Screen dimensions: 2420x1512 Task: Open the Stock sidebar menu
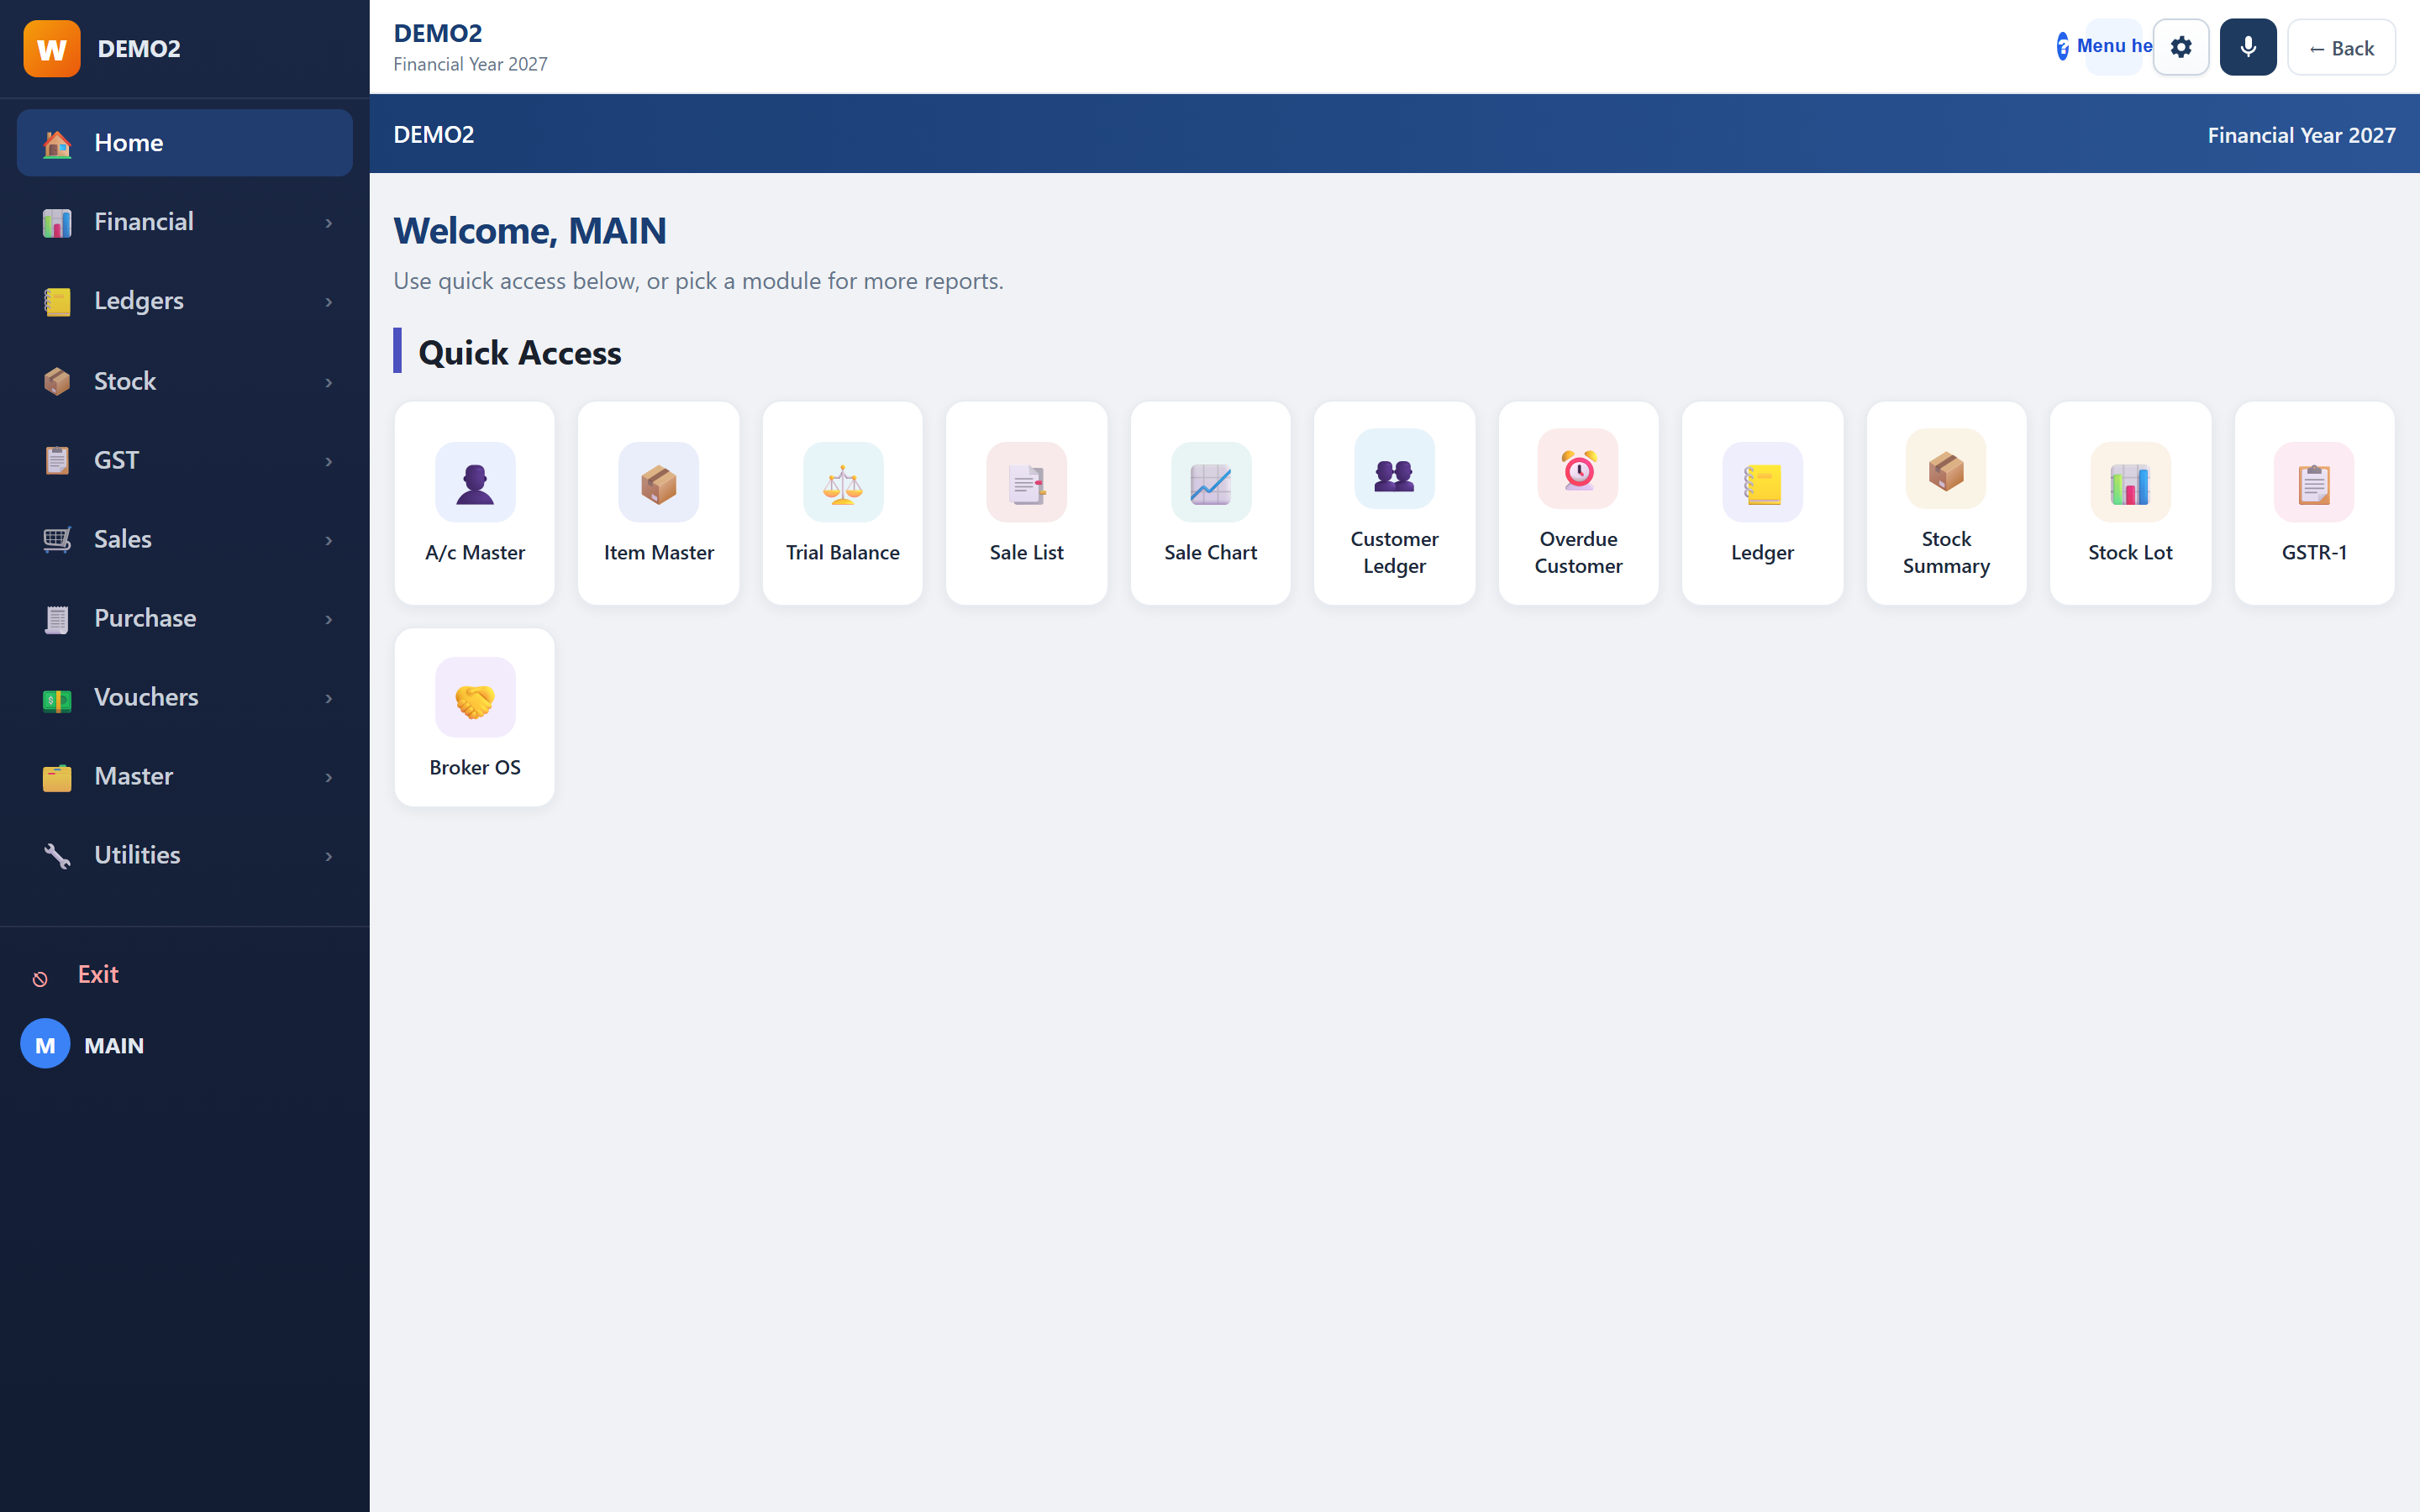(x=185, y=381)
